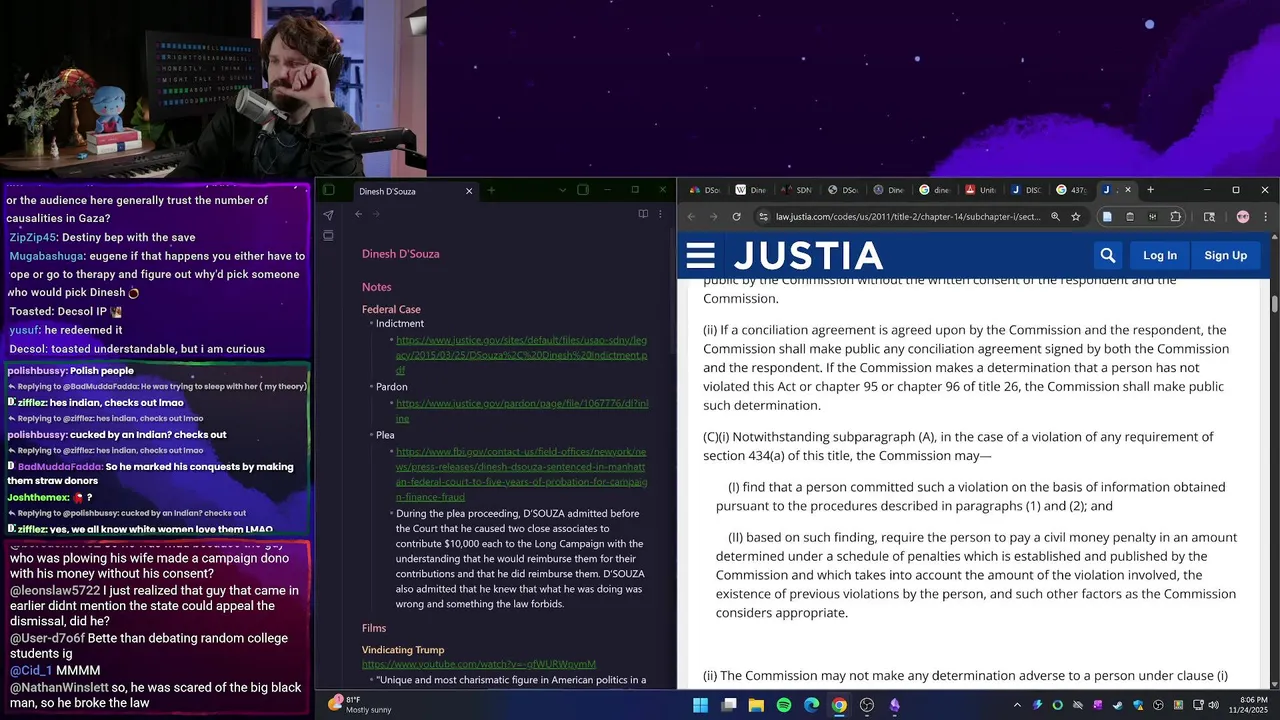
Task: Go back in Chrome browser
Action: 691,216
